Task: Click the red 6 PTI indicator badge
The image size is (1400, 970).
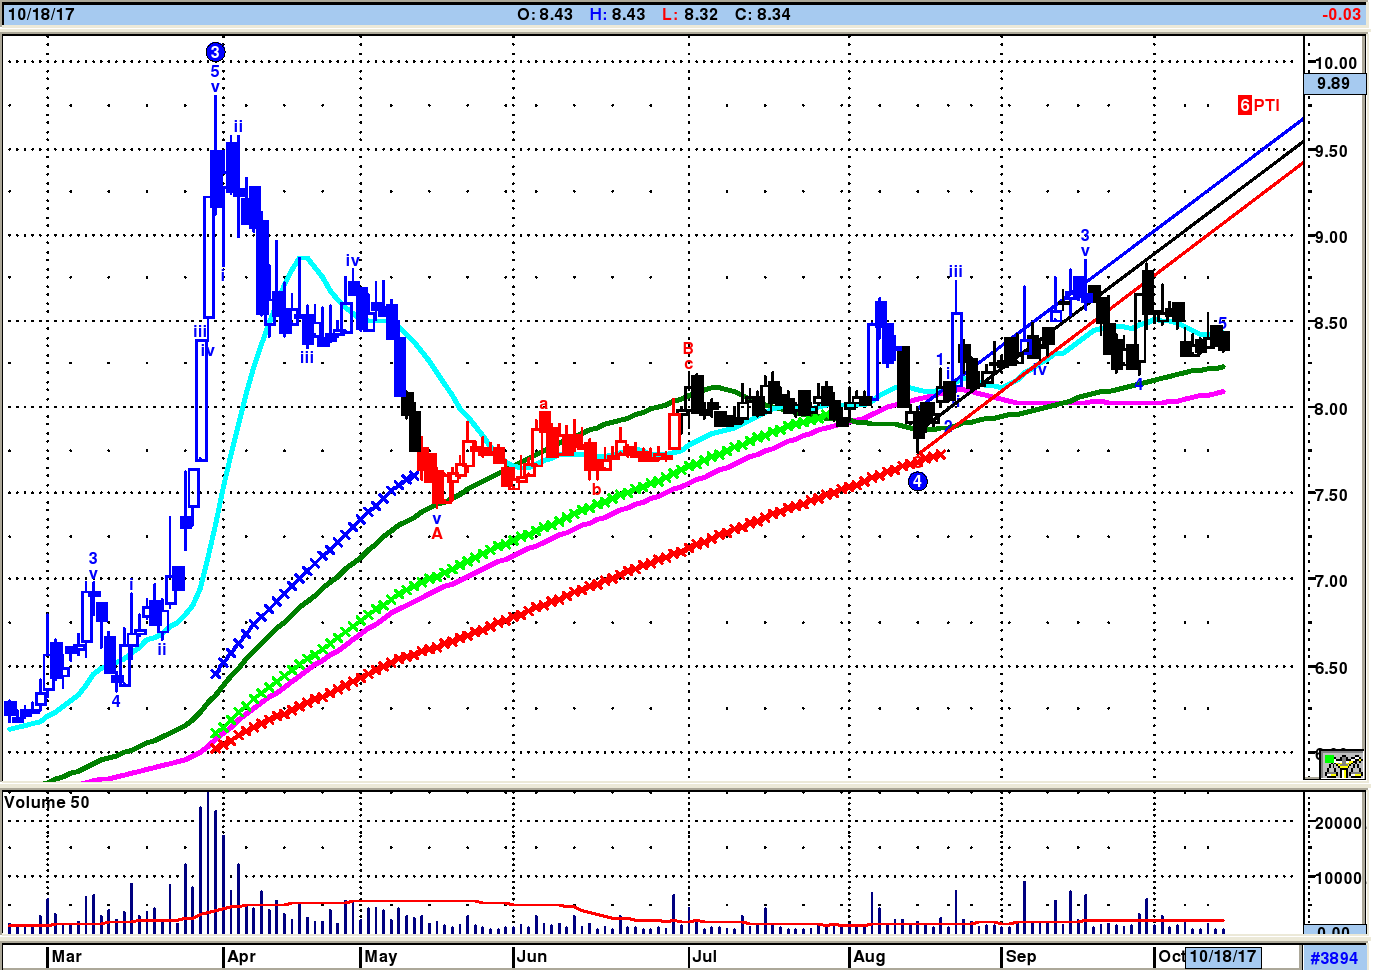Action: [1258, 105]
